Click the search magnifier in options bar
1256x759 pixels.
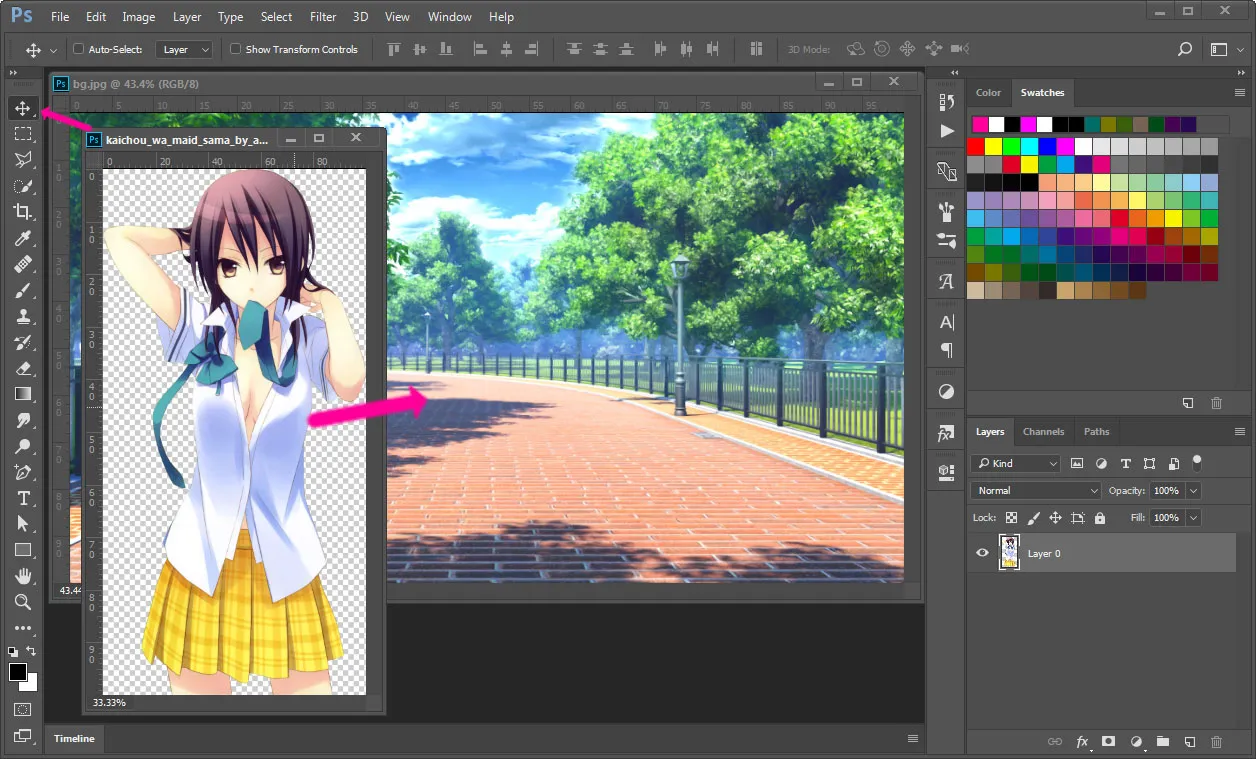pos(1184,49)
